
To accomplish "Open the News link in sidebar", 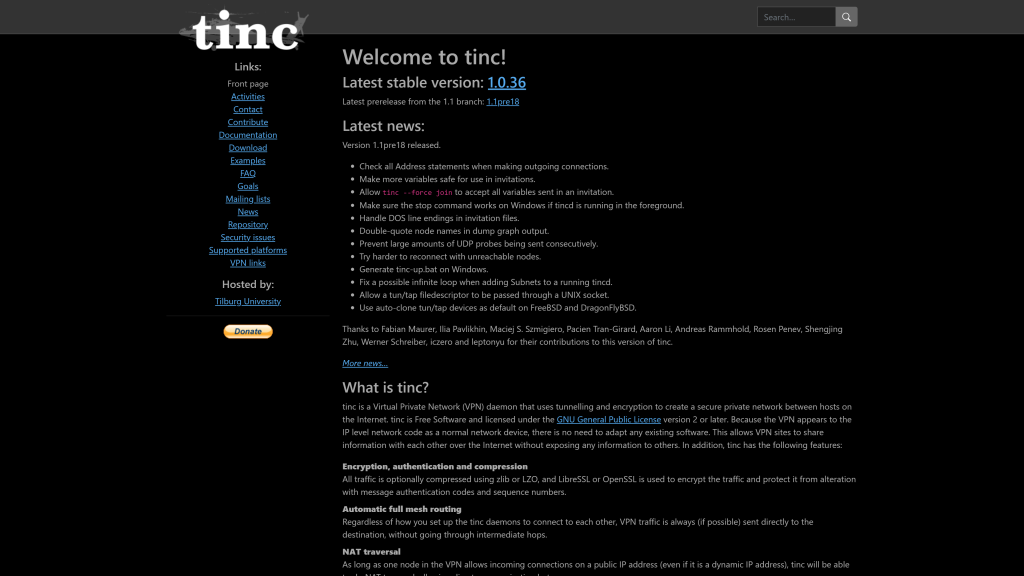I will click(x=248, y=212).
